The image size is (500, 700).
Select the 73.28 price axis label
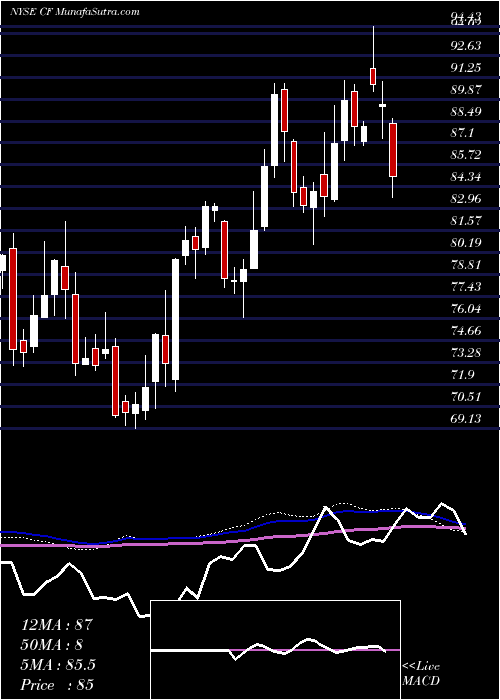[x=465, y=352]
